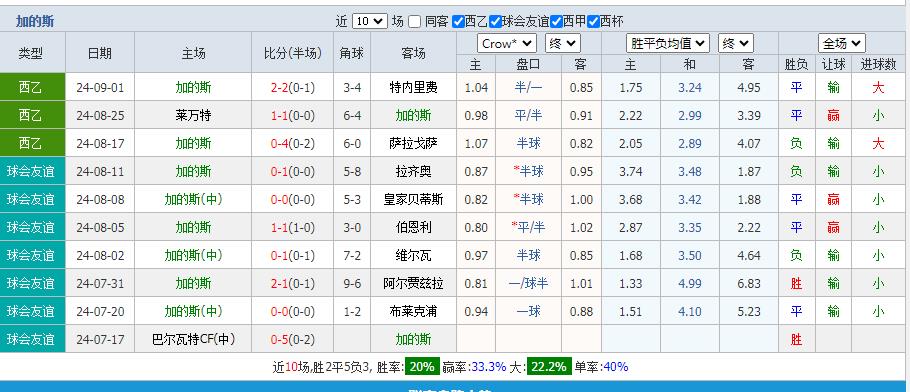Click date 24-07-31
Image resolution: width=910 pixels, height=392 pixels.
[100, 283]
